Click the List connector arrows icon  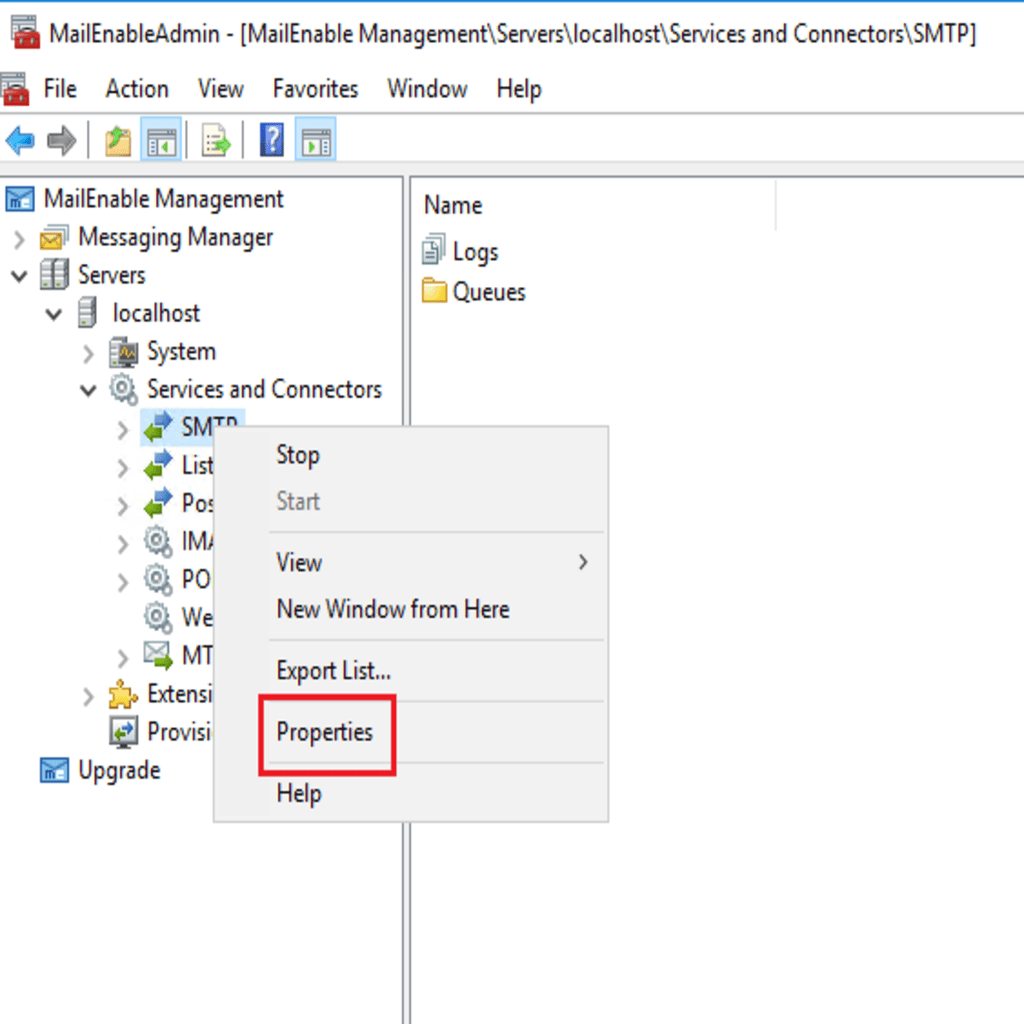(158, 466)
